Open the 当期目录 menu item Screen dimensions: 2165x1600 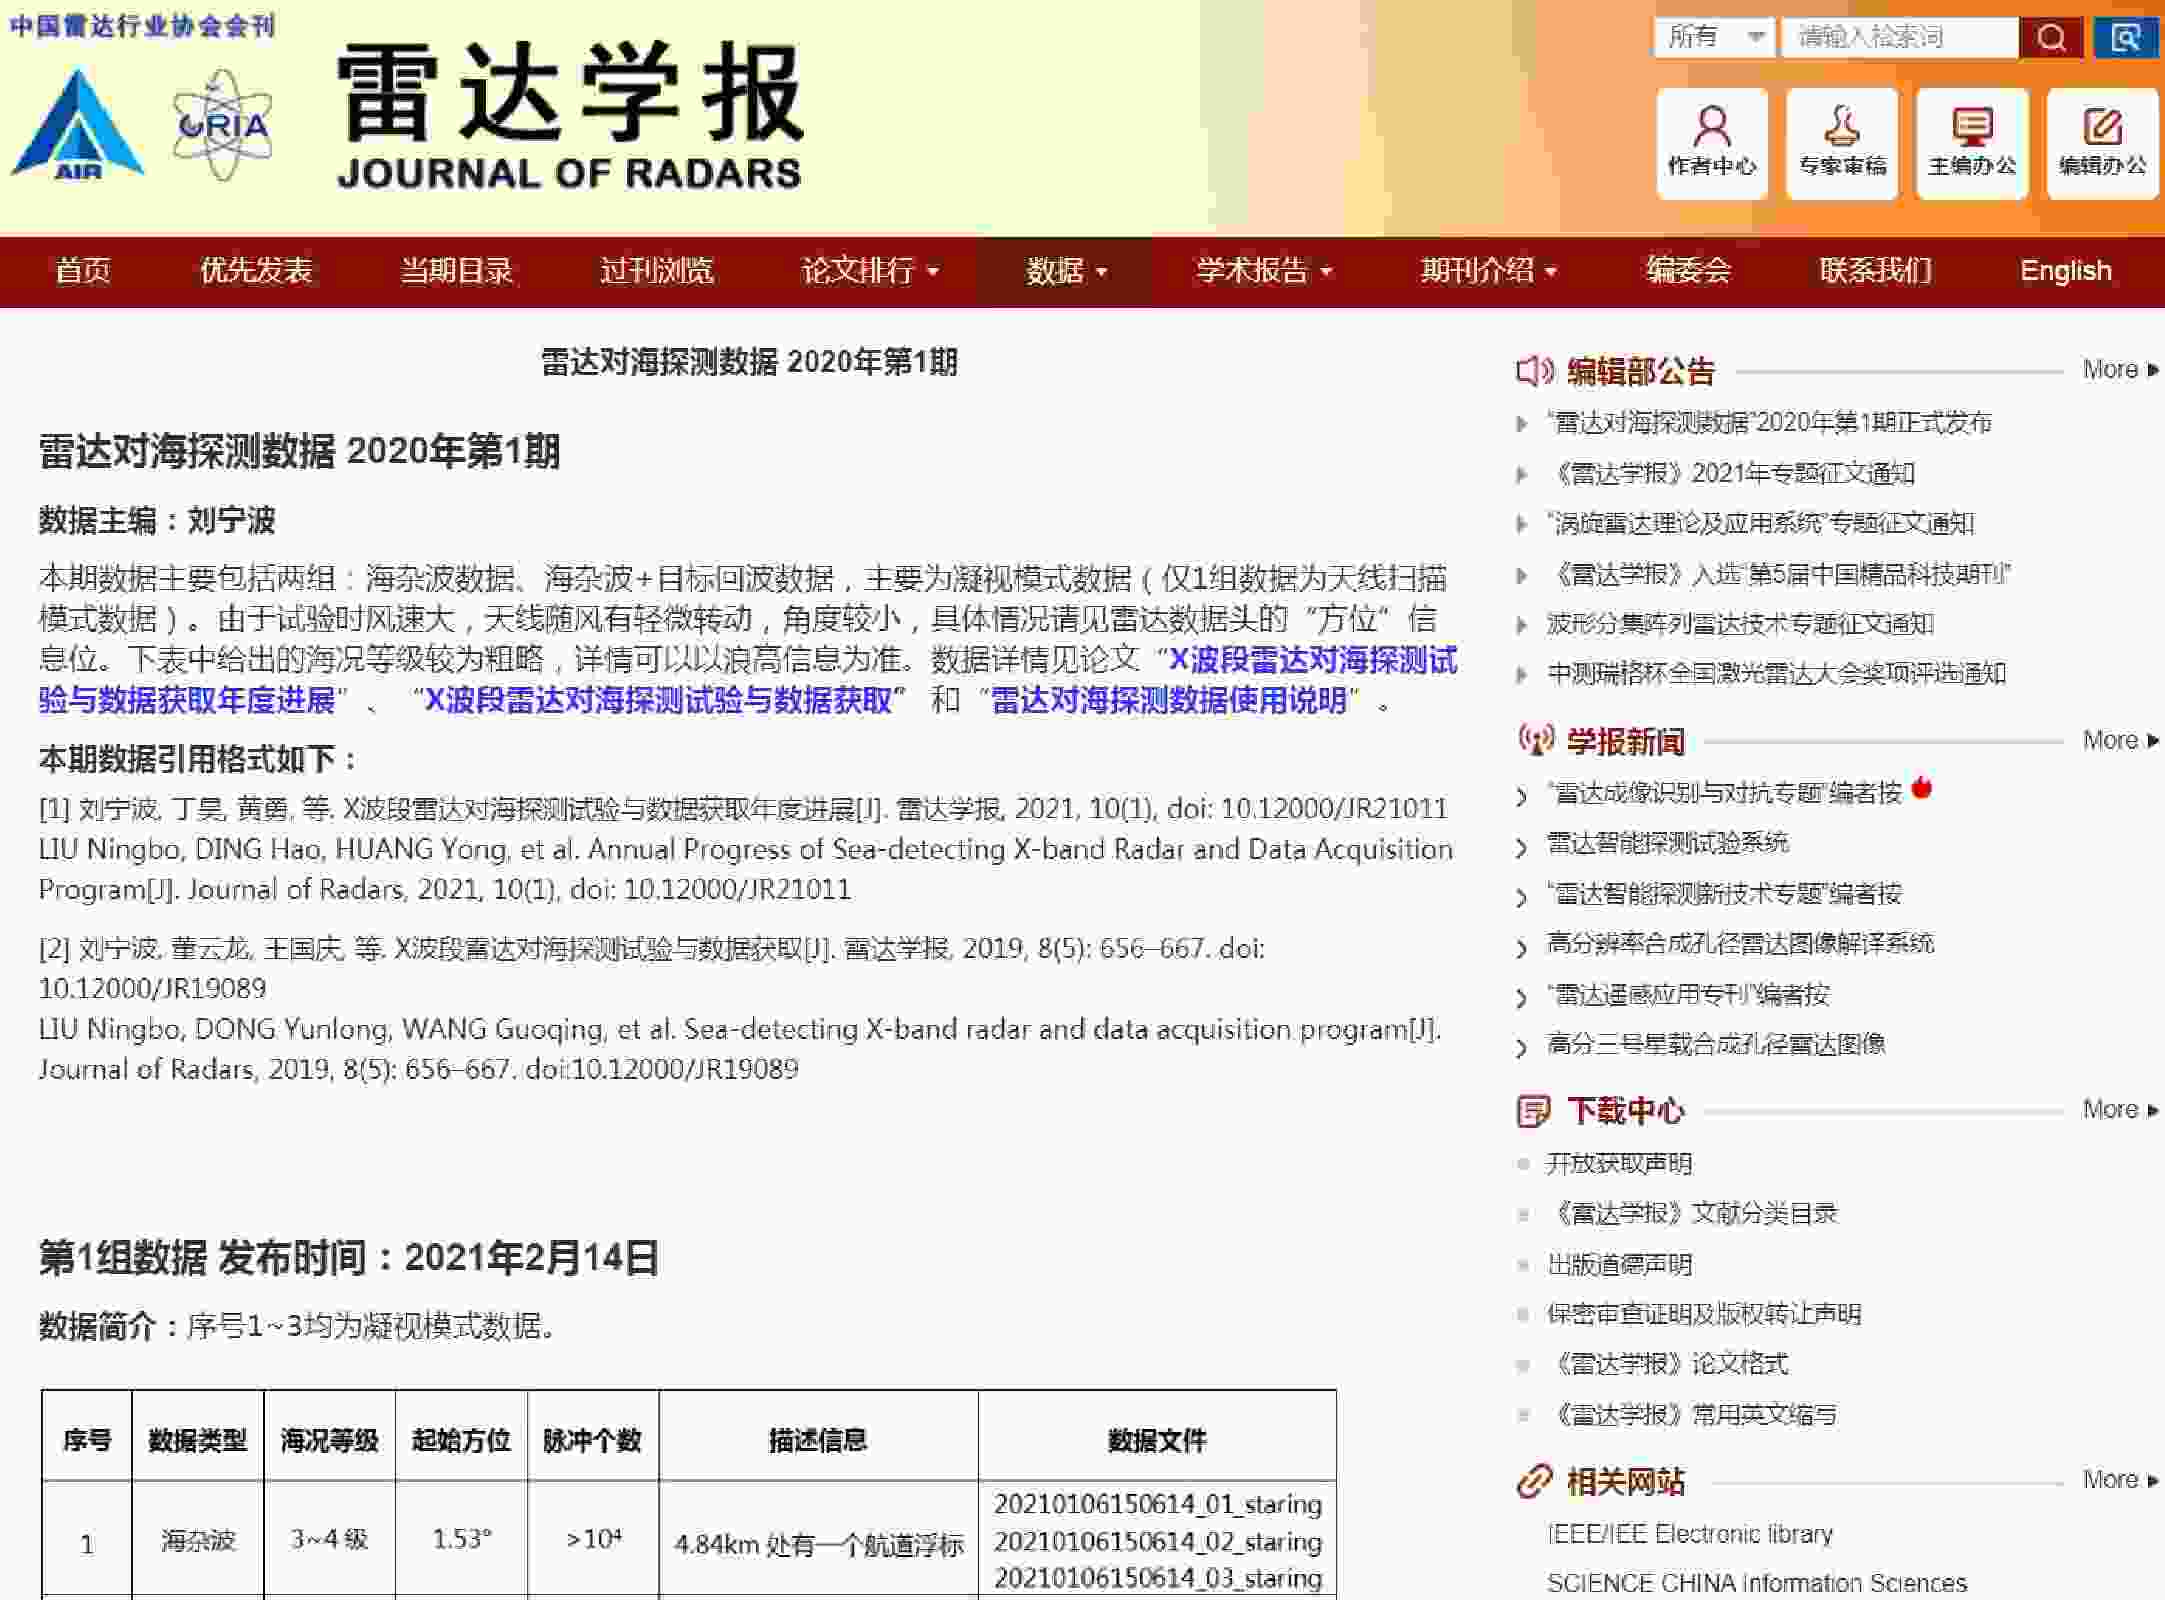tap(456, 271)
